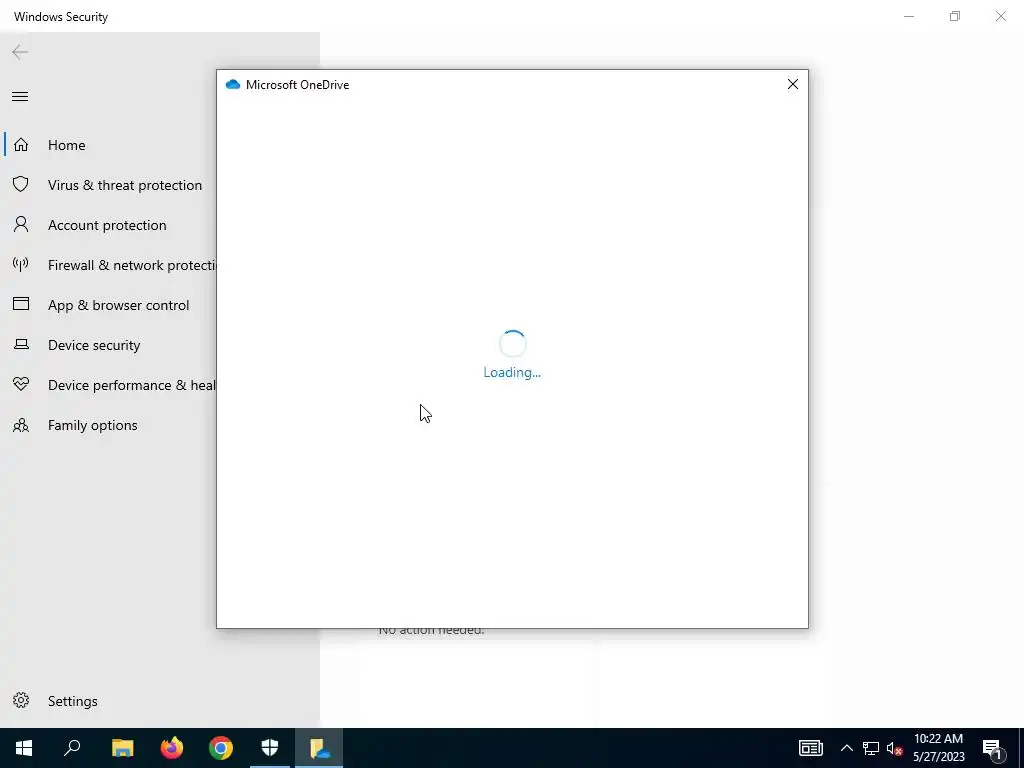Select the Firewall & network antenna icon
This screenshot has width=1024, height=768.
tap(21, 264)
